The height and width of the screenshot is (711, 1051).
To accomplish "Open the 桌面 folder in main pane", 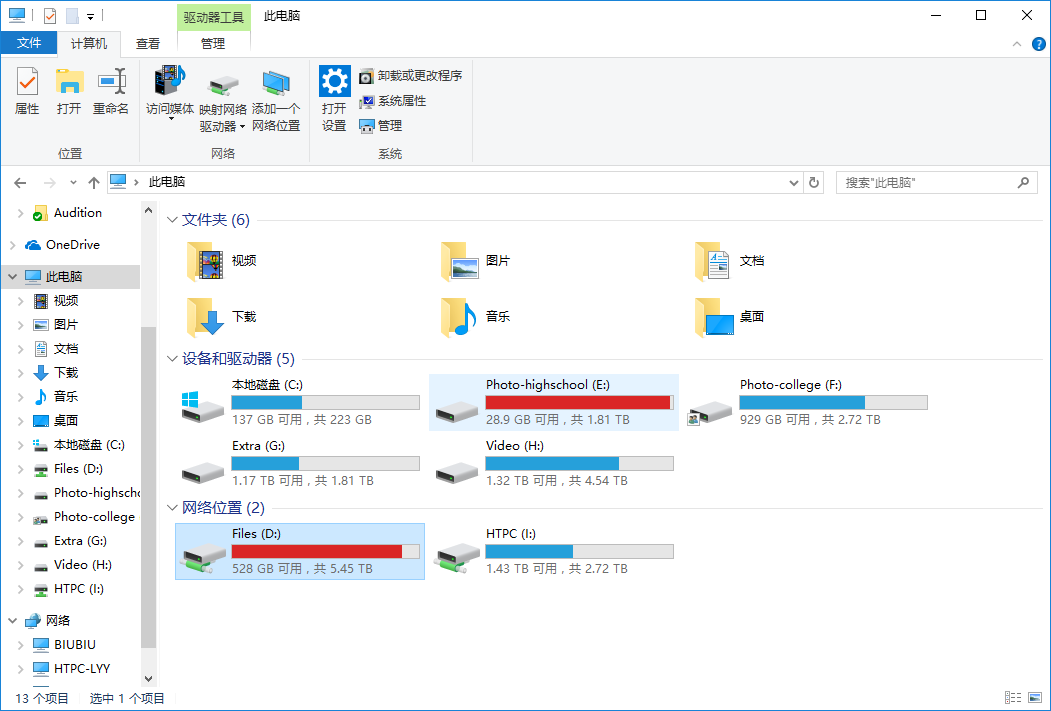I will (x=730, y=316).
